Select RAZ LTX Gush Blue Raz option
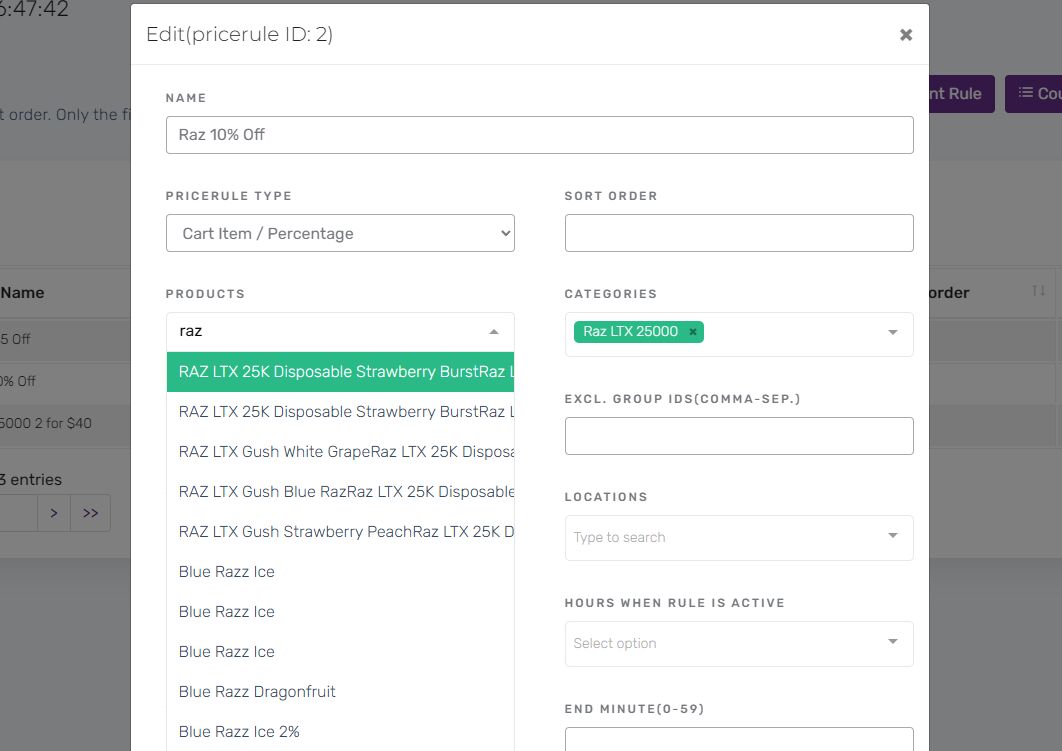This screenshot has height=751, width=1062. (x=340, y=492)
